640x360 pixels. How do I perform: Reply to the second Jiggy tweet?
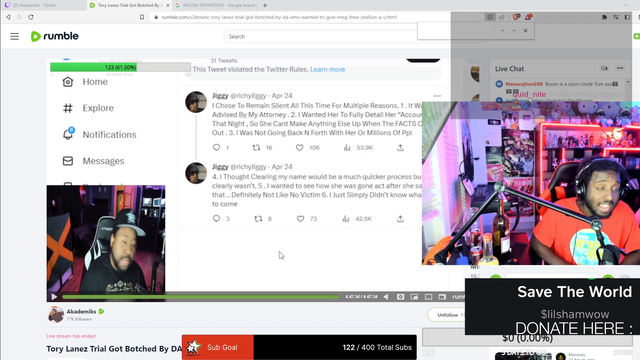click(x=216, y=219)
